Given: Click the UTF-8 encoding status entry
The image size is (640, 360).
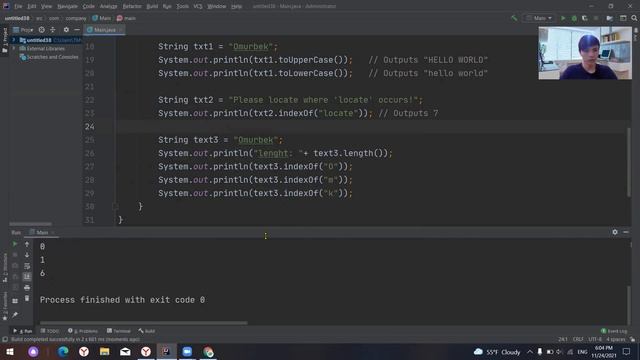Looking at the screenshot, I should 595,339.
